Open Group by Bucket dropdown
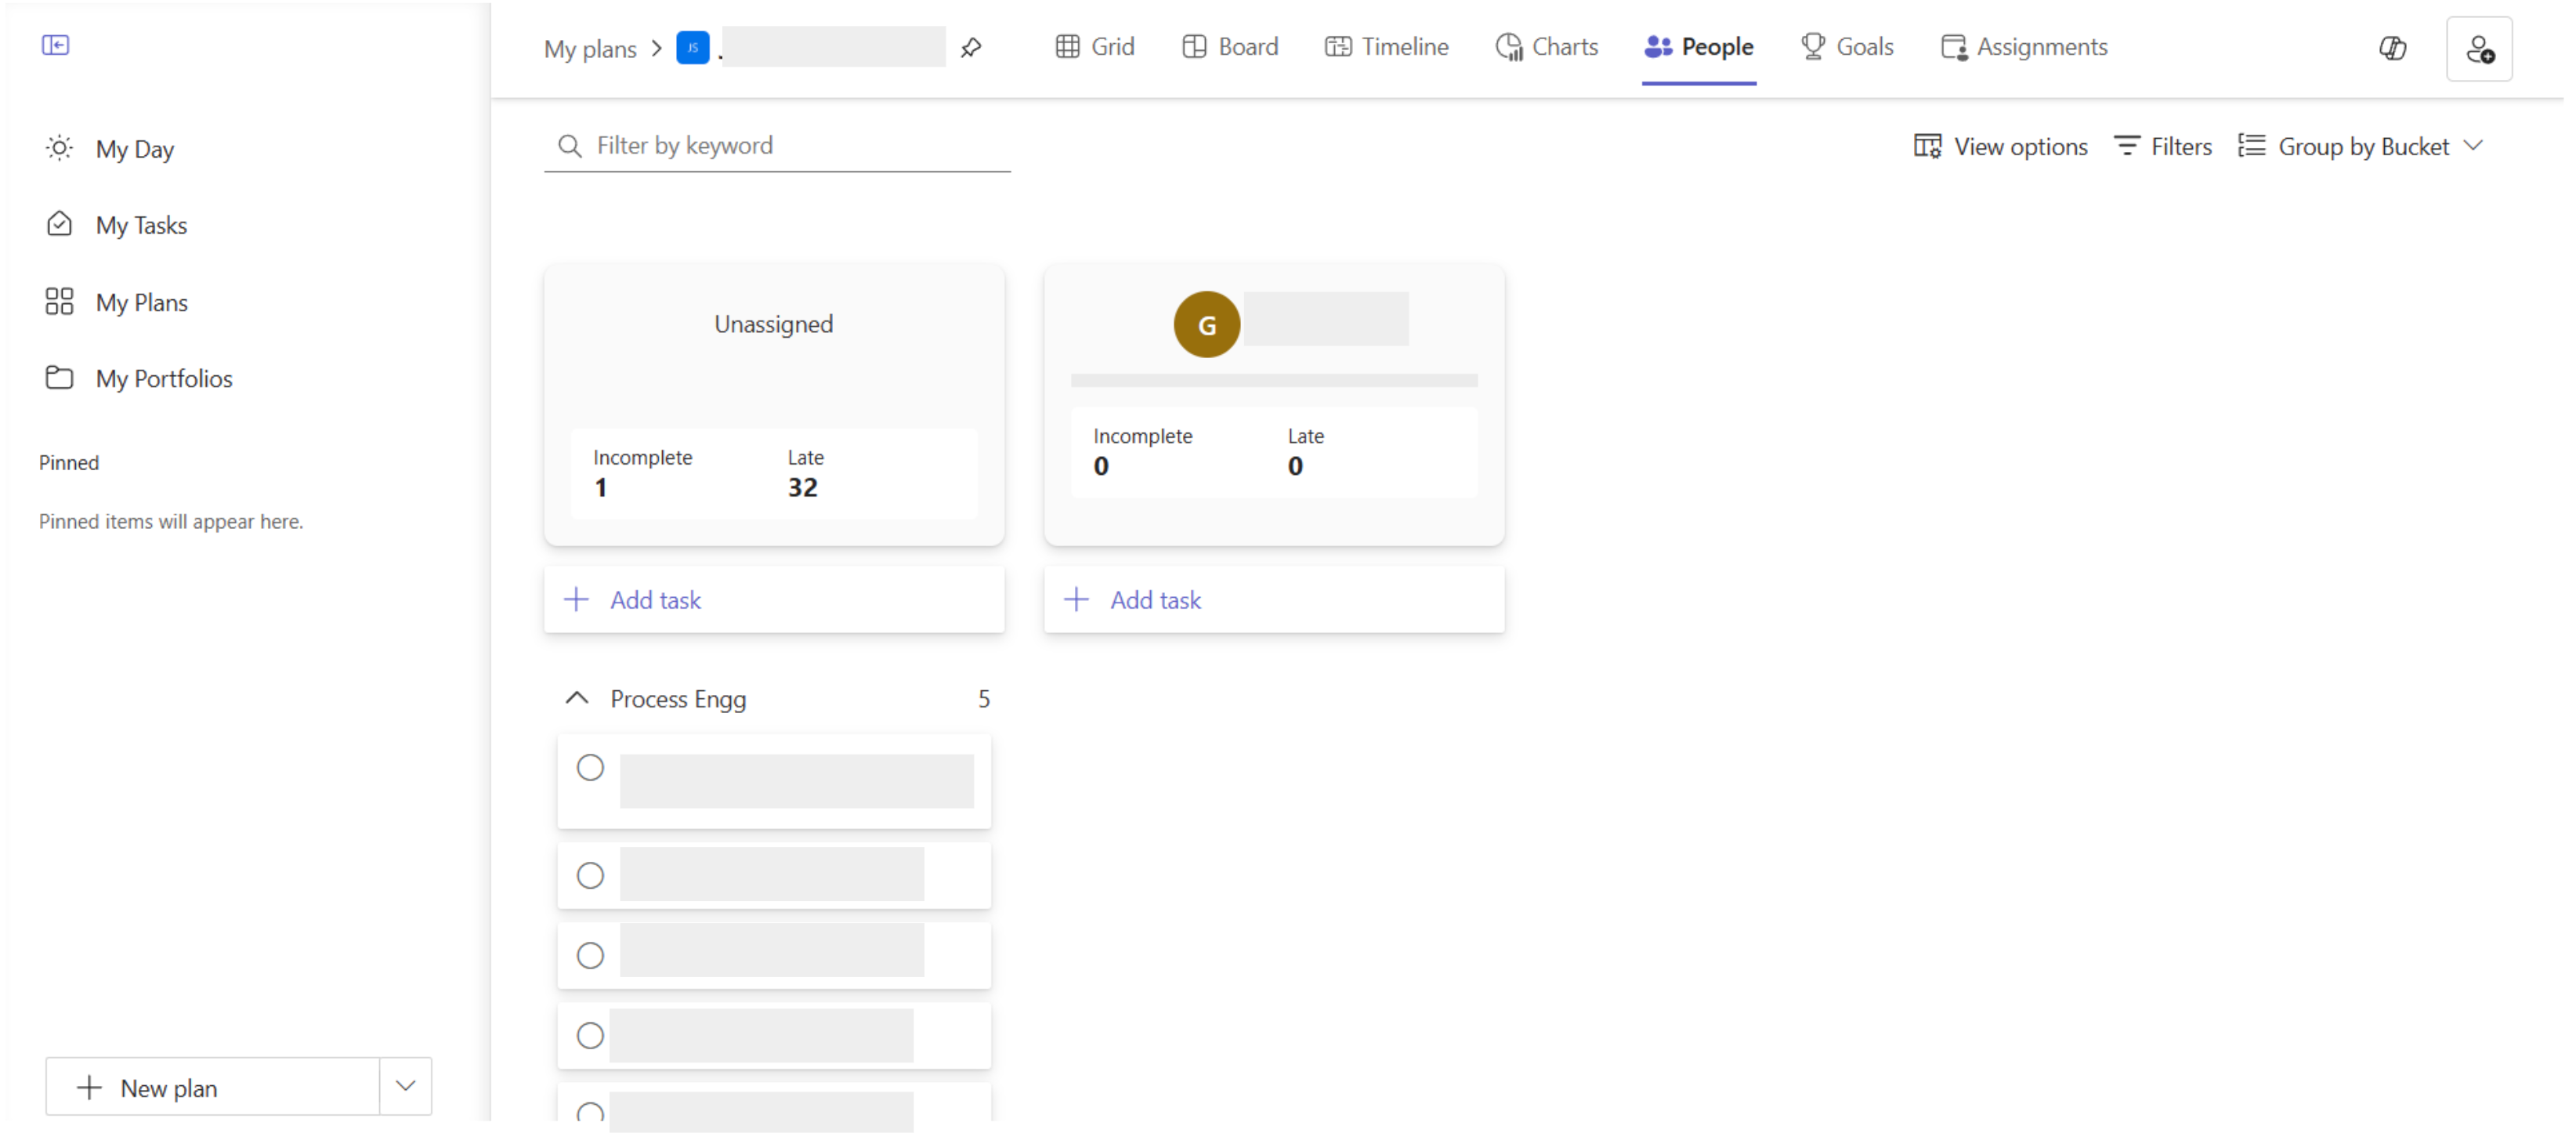2576x1144 pixels. [x=2360, y=147]
